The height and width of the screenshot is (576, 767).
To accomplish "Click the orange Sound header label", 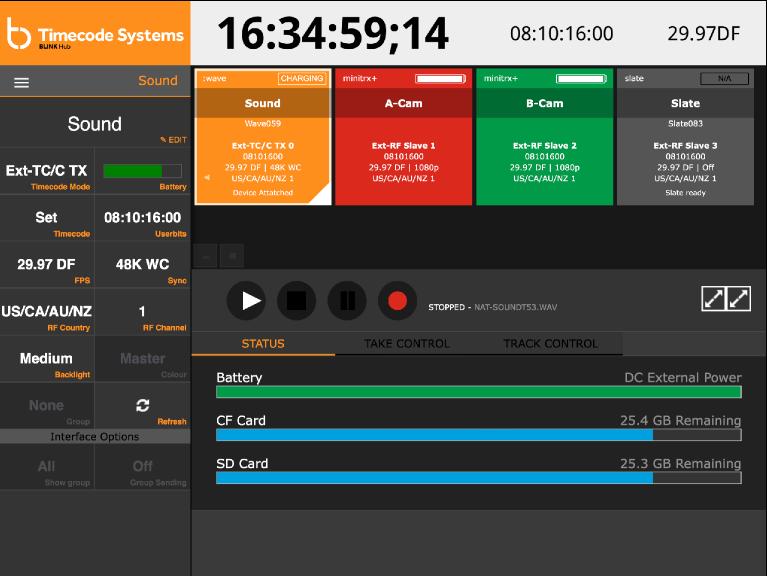I will click(x=158, y=80).
